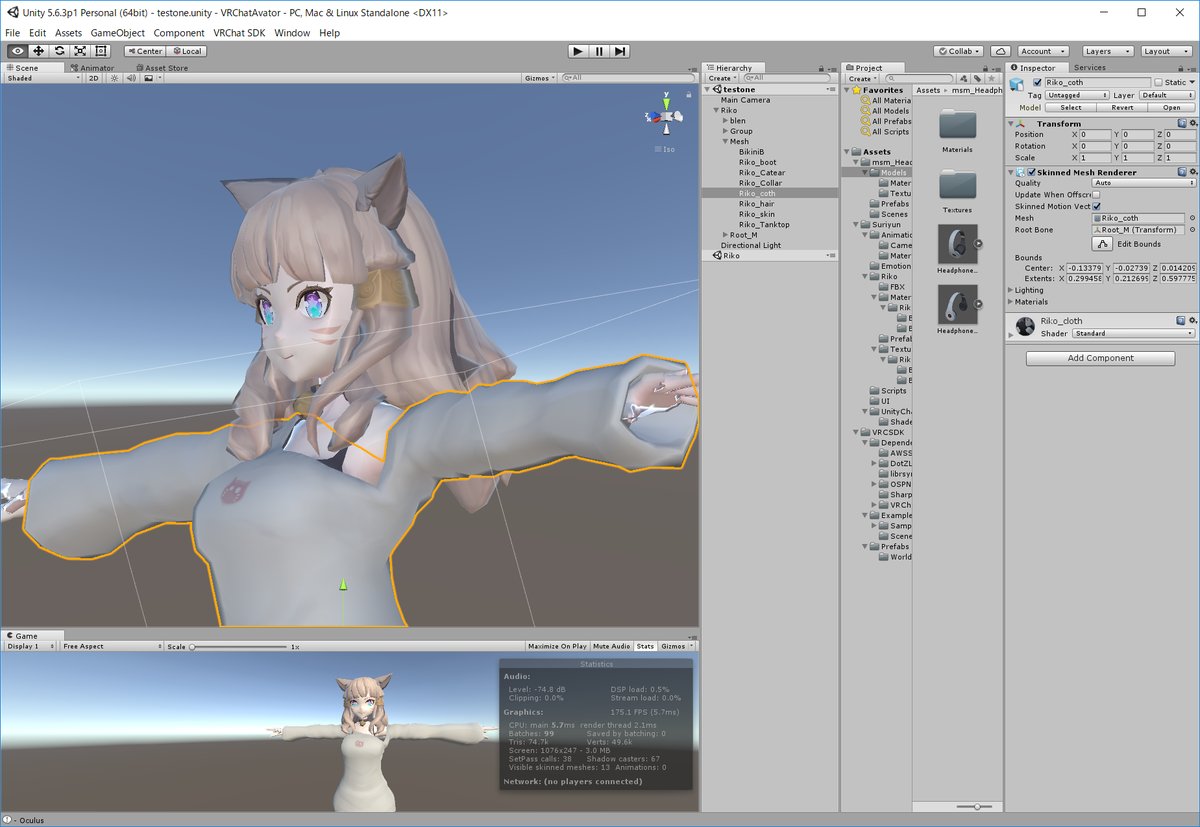Viewport: 1200px width, 827px height.
Task: Select the Move tool
Action: [x=39, y=51]
